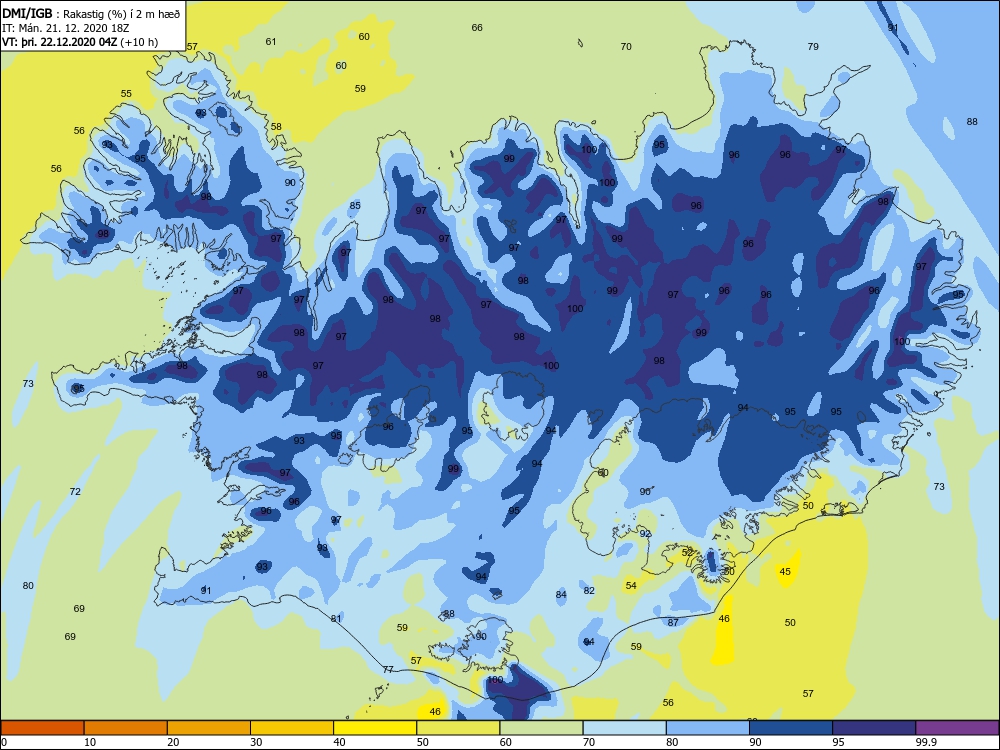The image size is (1000, 750).
Task: Click the title 'DMI/IGB : Rakastig (%) í 2 m hæð'
Action: [91, 14]
